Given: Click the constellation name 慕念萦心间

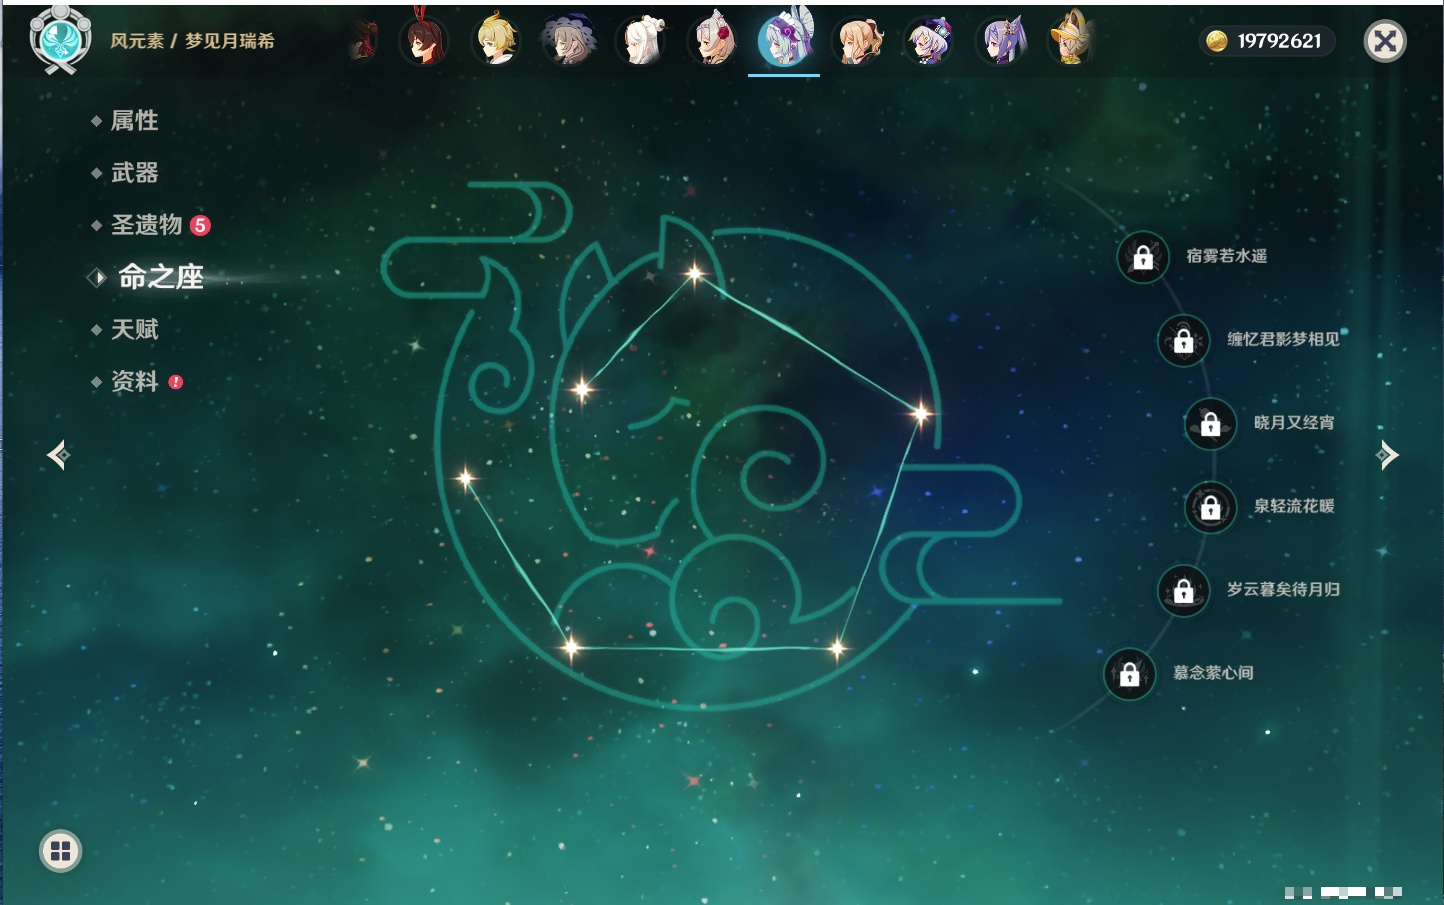Looking at the screenshot, I should (1213, 673).
